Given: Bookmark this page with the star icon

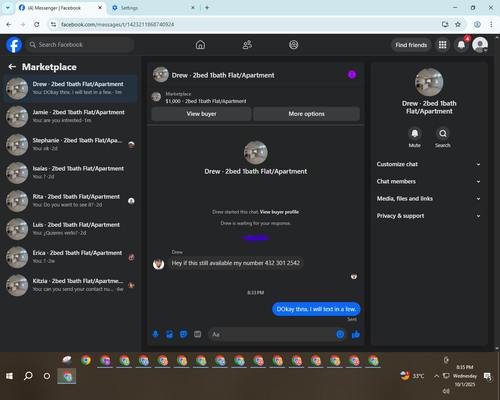Looking at the screenshot, I should (x=458, y=24).
